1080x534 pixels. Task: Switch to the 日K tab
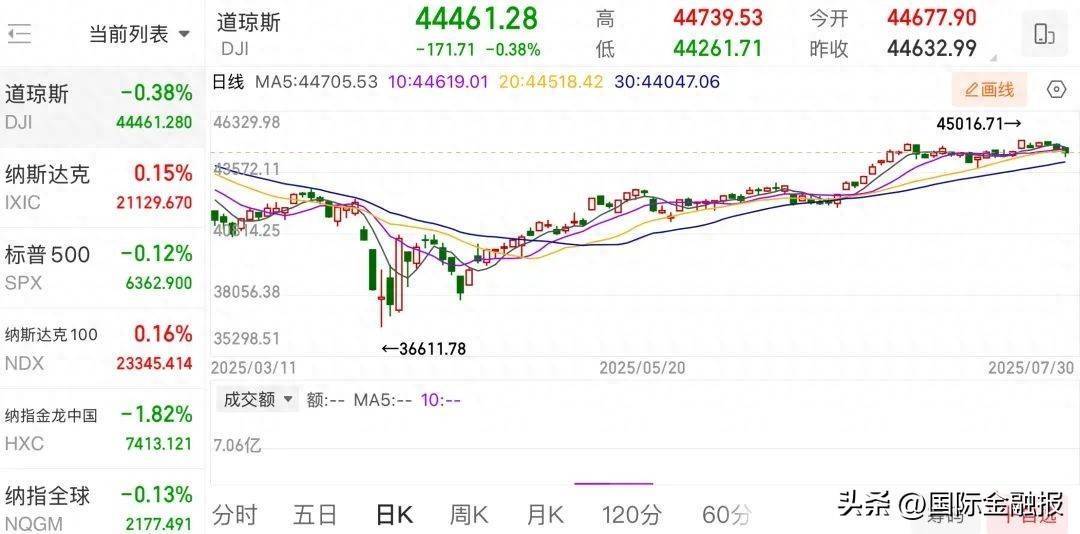pyautogui.click(x=395, y=514)
